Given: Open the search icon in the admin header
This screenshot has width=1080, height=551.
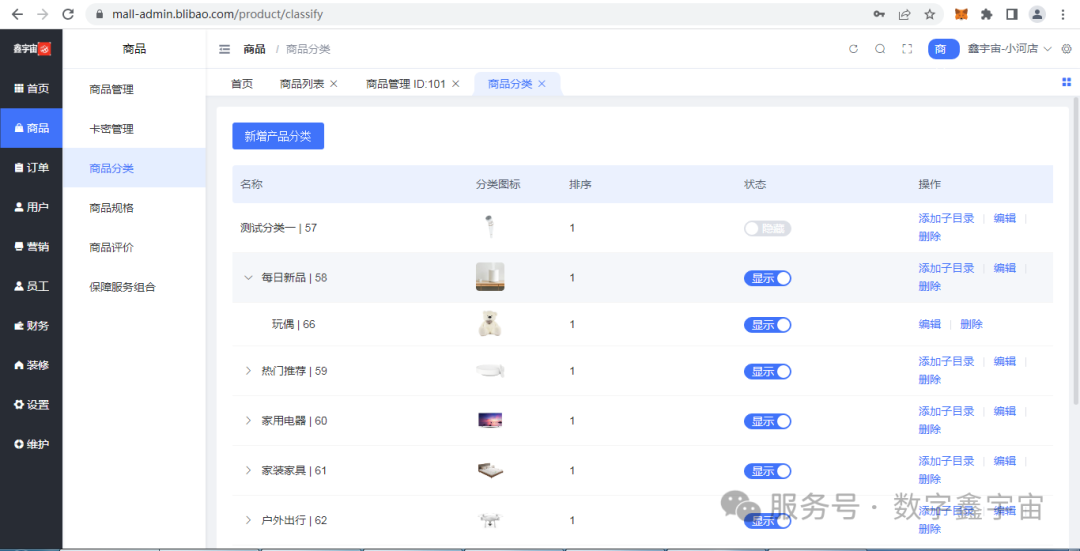Looking at the screenshot, I should point(880,49).
